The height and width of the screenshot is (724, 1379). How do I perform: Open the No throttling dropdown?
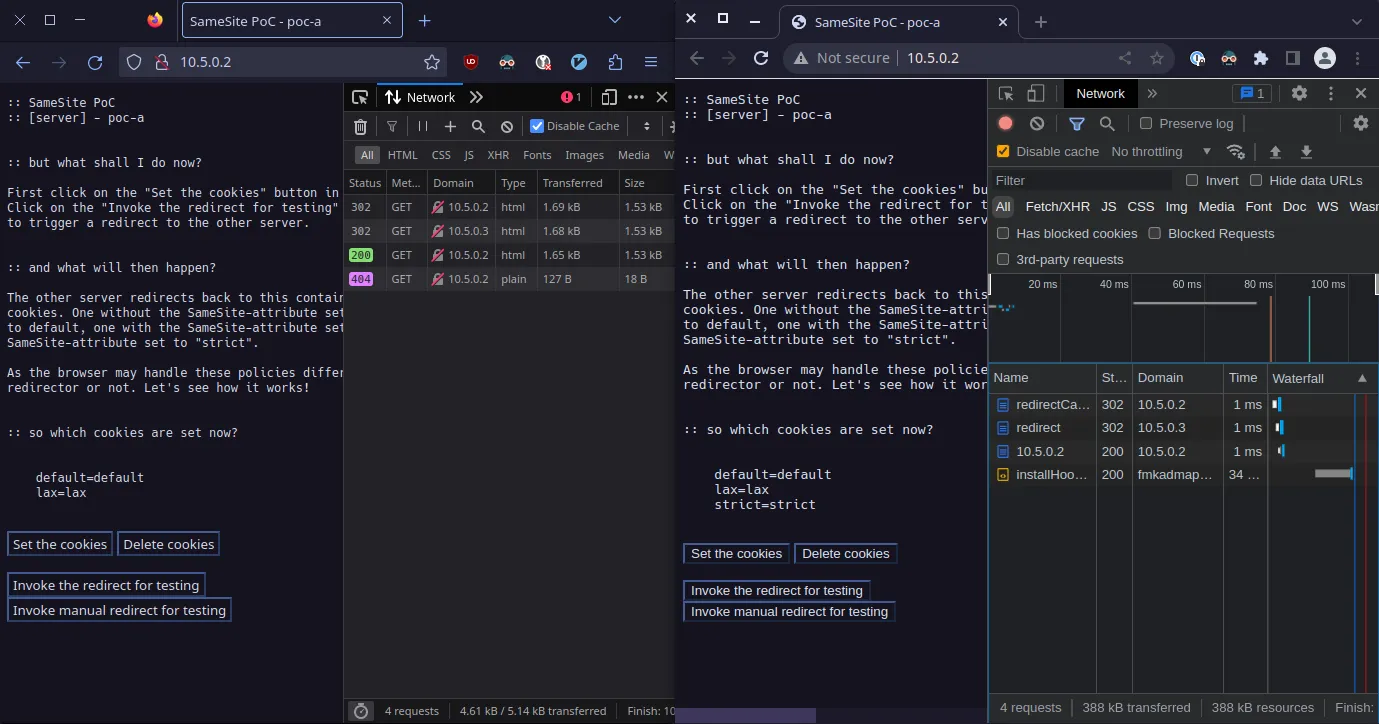[1160, 152]
